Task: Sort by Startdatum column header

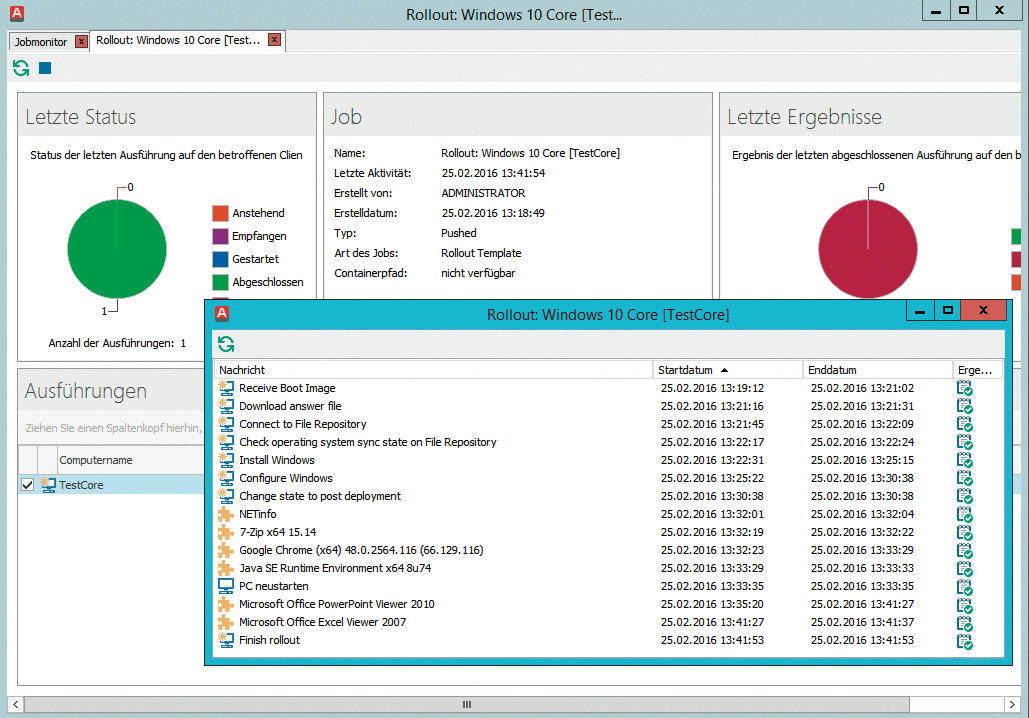Action: coord(690,370)
